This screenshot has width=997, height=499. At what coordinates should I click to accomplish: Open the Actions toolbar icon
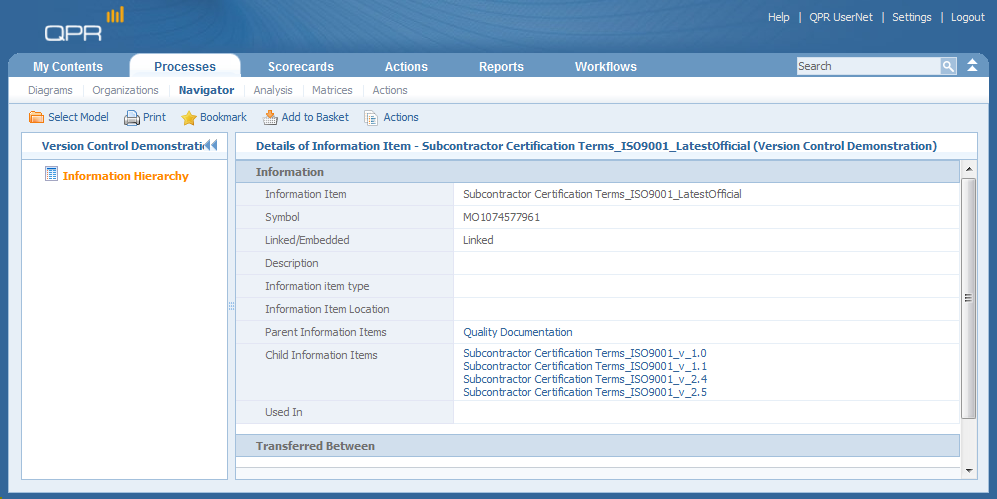click(x=371, y=118)
